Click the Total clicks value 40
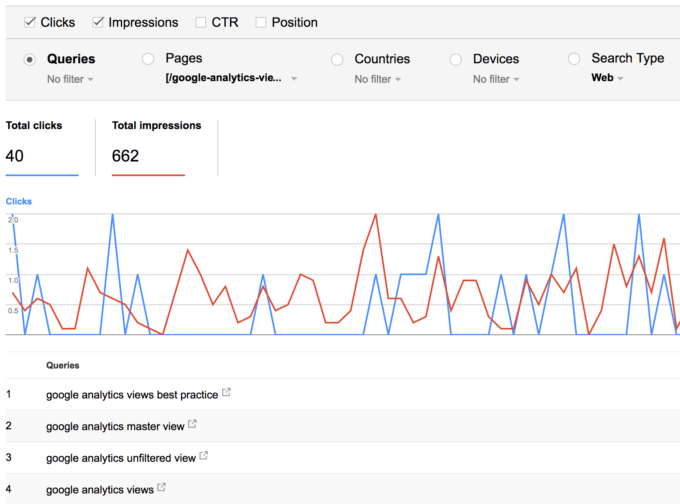The image size is (680, 504). [x=15, y=156]
